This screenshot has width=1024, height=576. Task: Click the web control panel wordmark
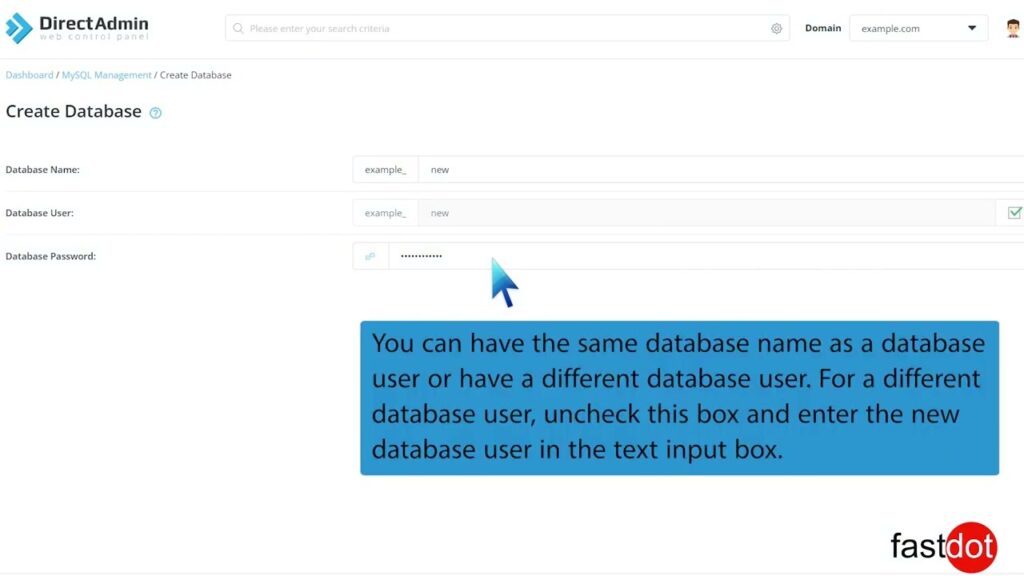(95, 36)
